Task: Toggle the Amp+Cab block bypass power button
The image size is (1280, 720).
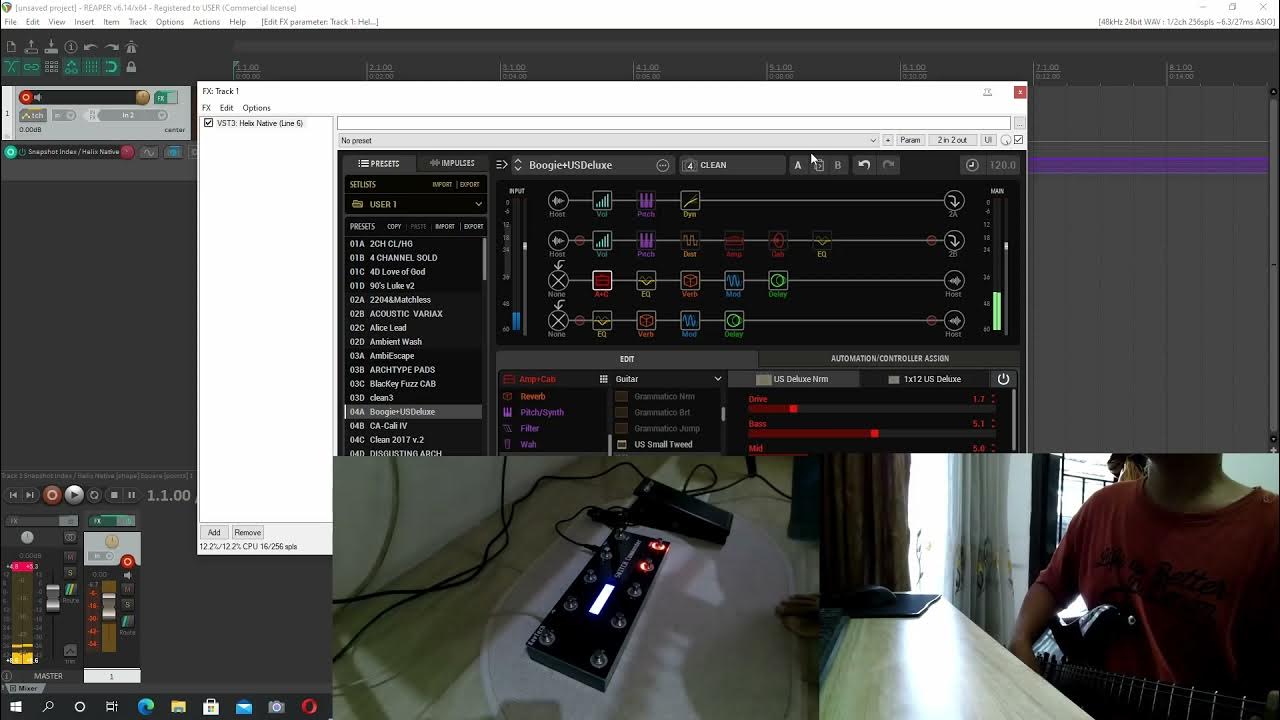Action: (1003, 379)
